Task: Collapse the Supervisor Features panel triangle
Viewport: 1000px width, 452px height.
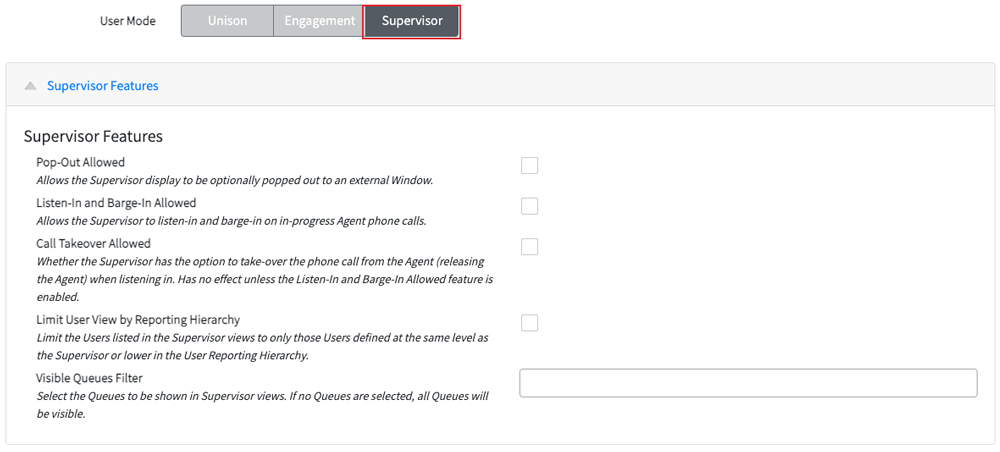Action: [30, 86]
